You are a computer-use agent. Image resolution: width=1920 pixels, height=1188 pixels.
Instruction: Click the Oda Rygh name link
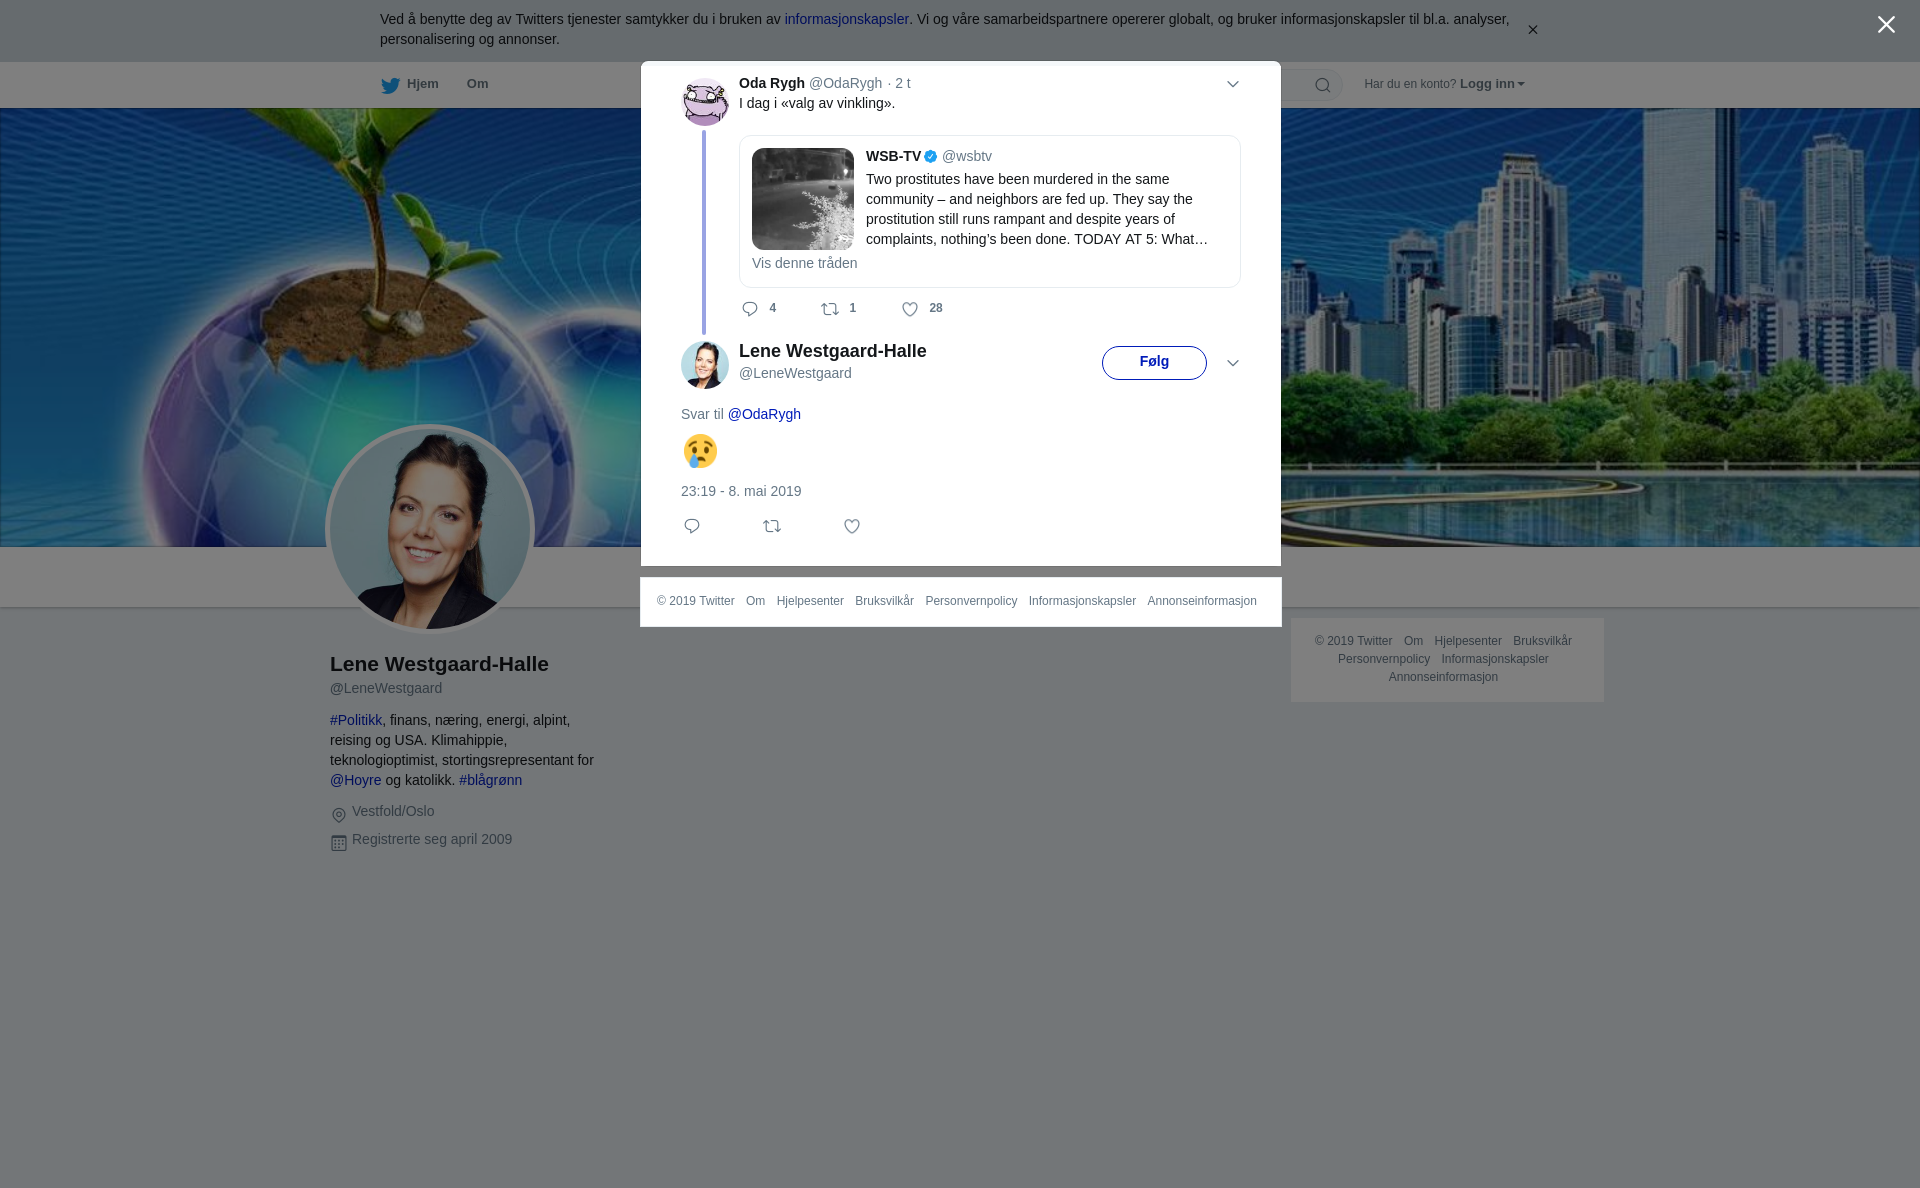click(x=772, y=83)
